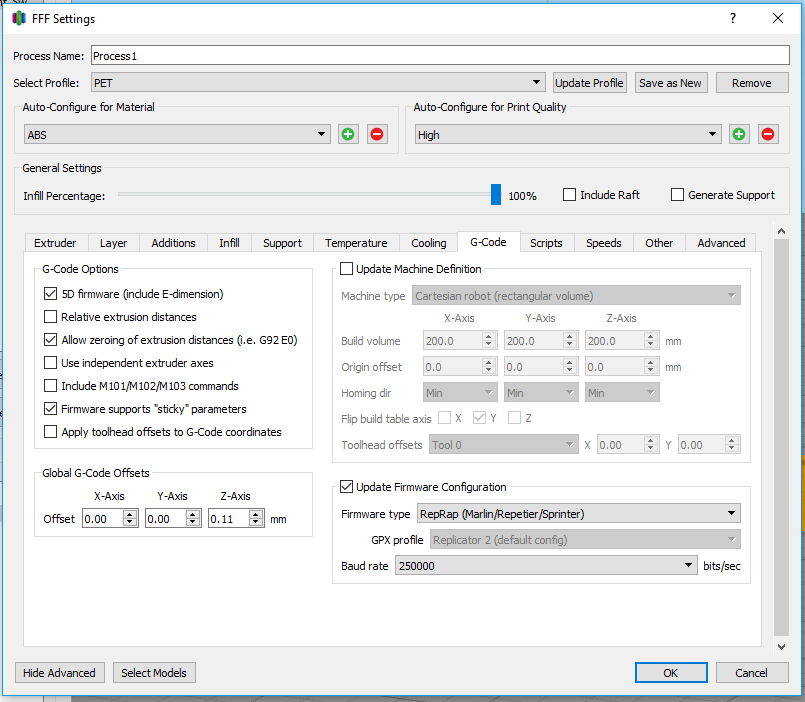The width and height of the screenshot is (805, 702).
Task: Switch to the Infill tab
Action: coord(229,243)
